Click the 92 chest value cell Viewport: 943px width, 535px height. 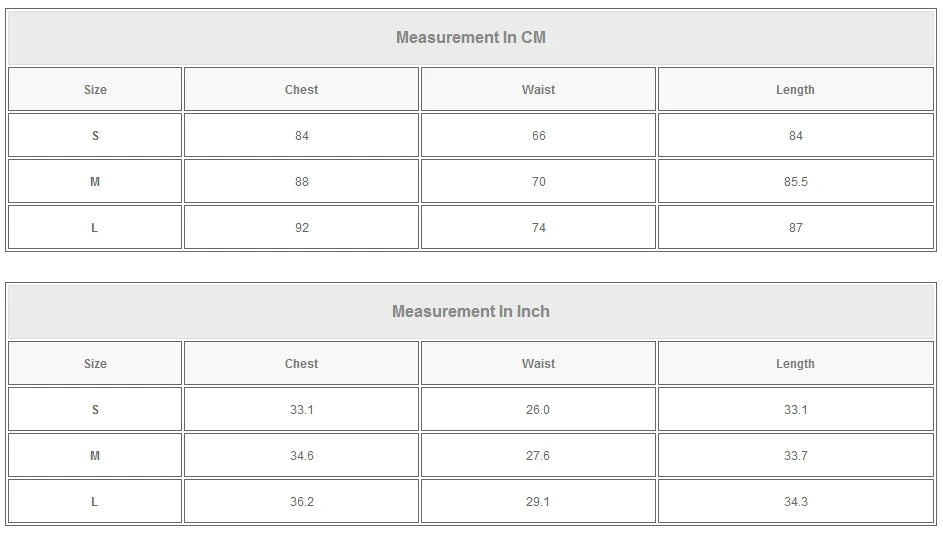click(x=301, y=228)
